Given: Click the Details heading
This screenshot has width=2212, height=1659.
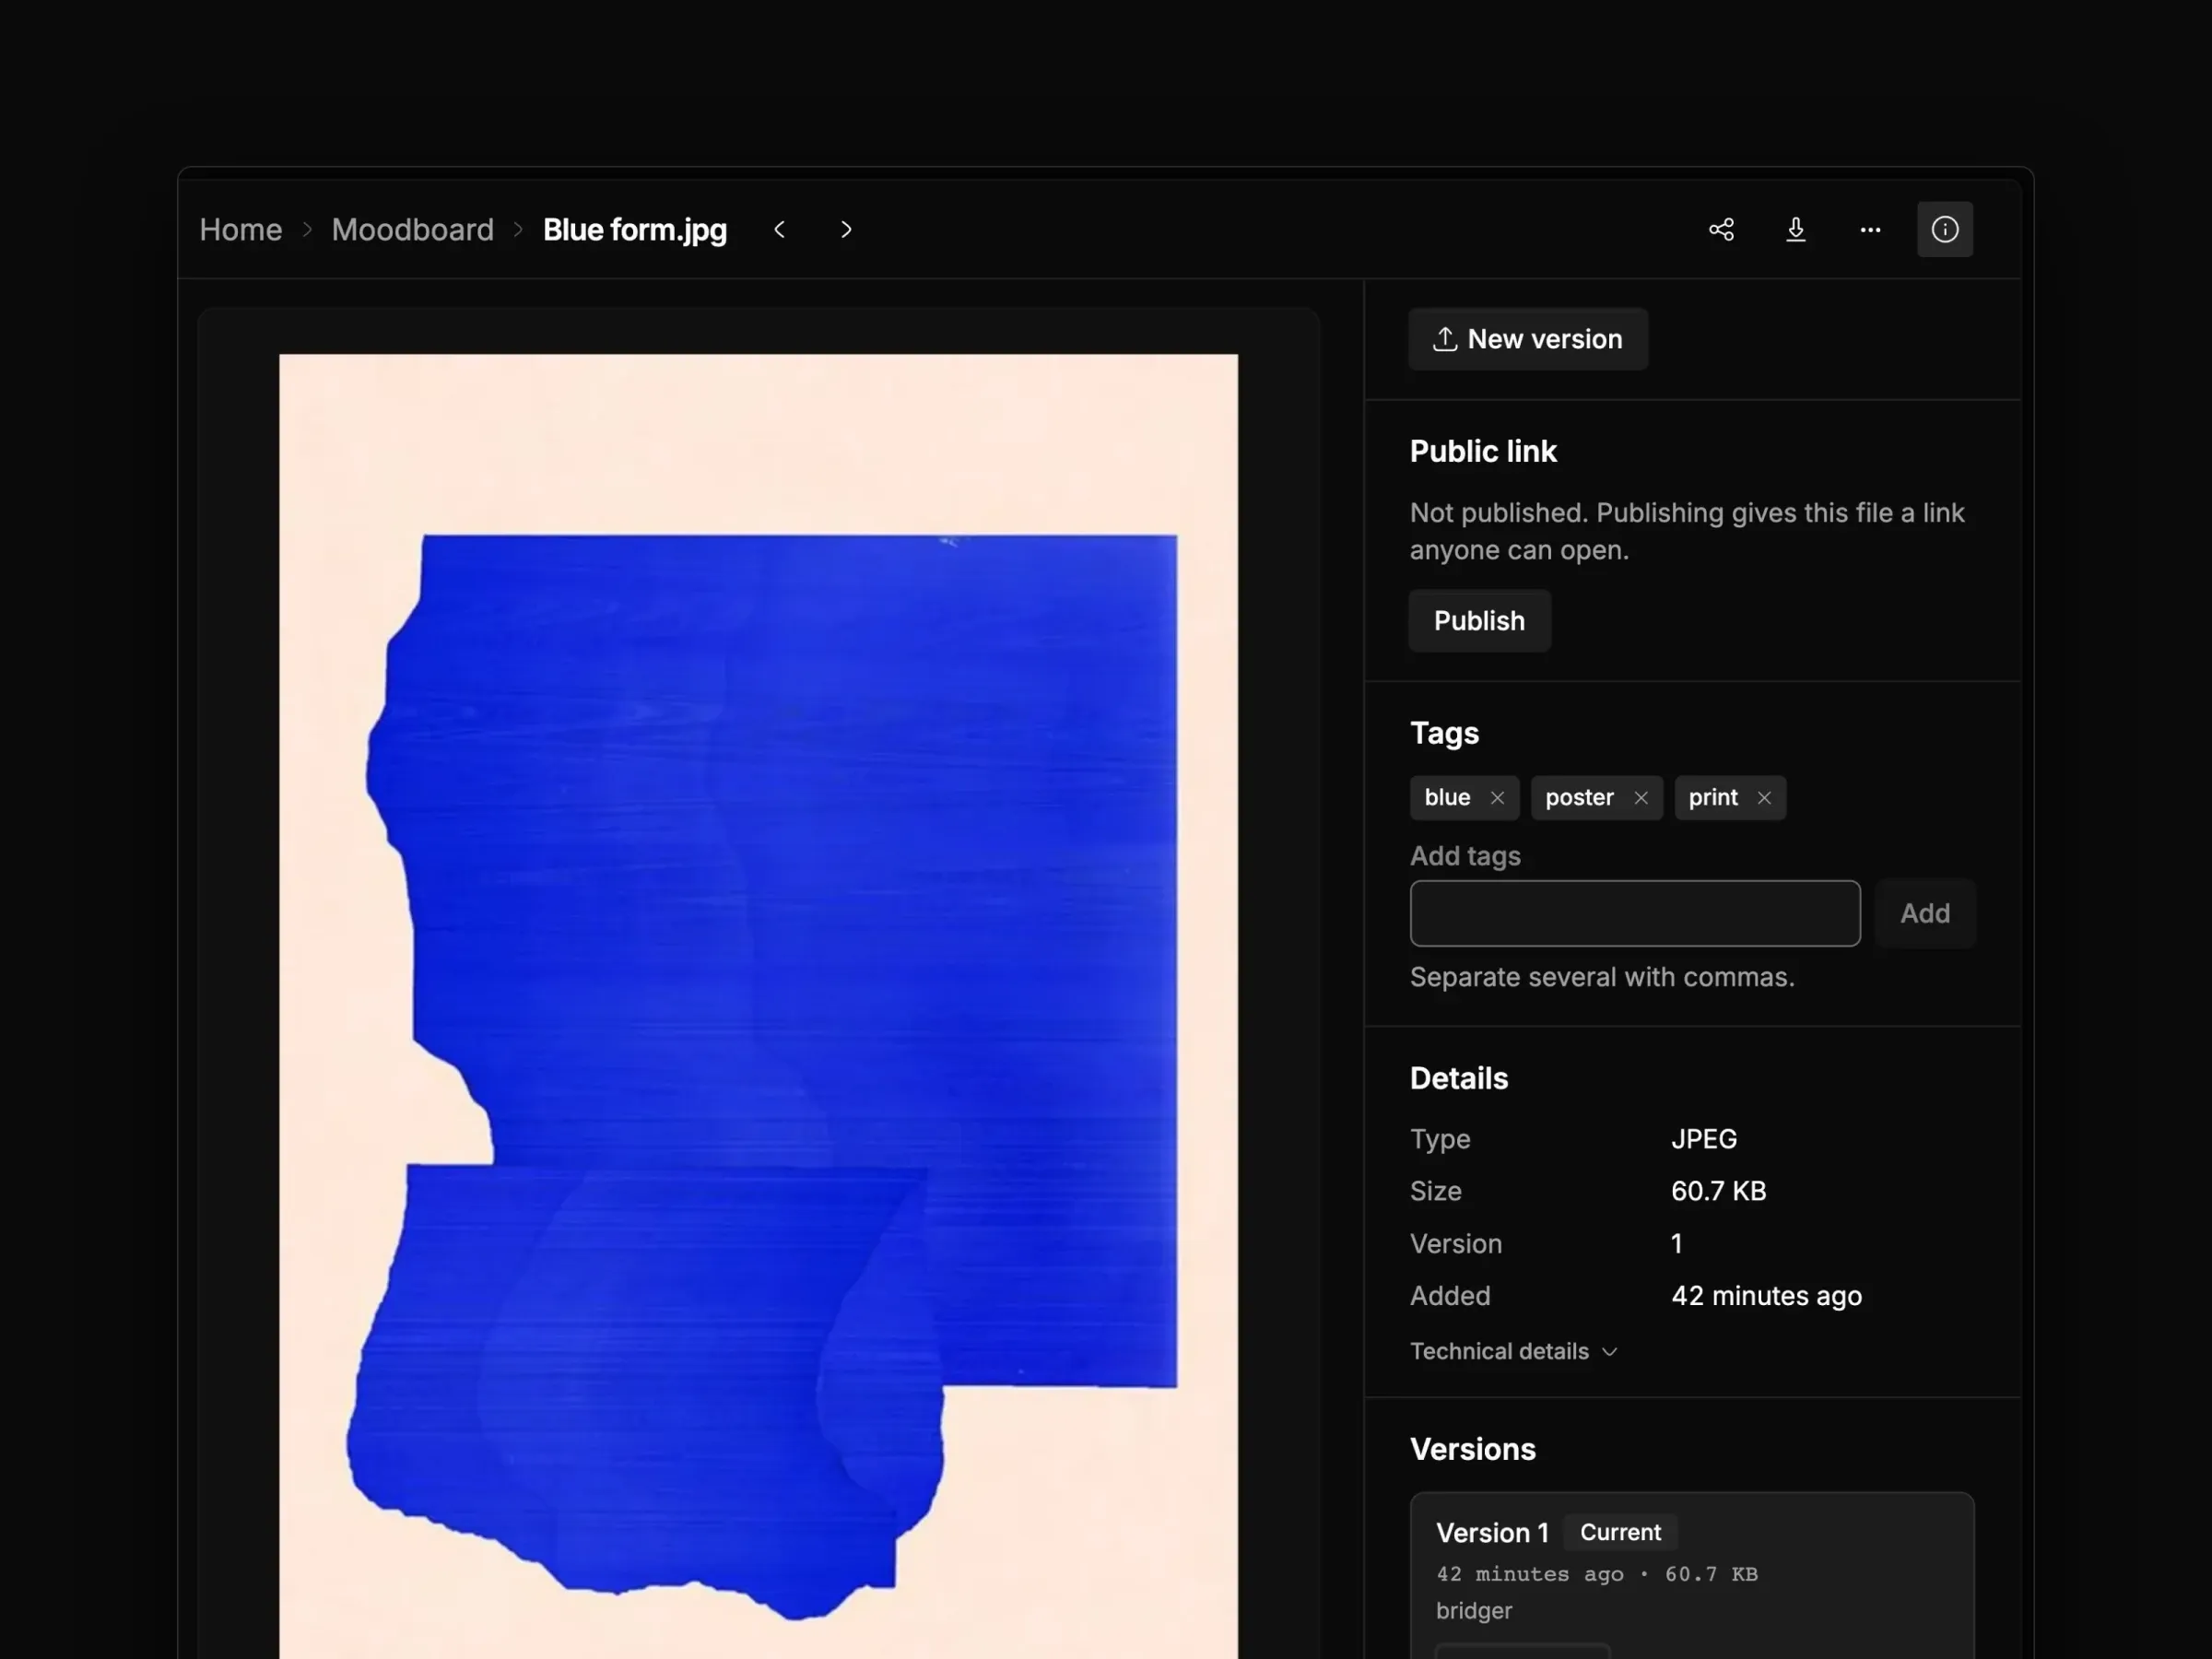Looking at the screenshot, I should [x=1459, y=1078].
